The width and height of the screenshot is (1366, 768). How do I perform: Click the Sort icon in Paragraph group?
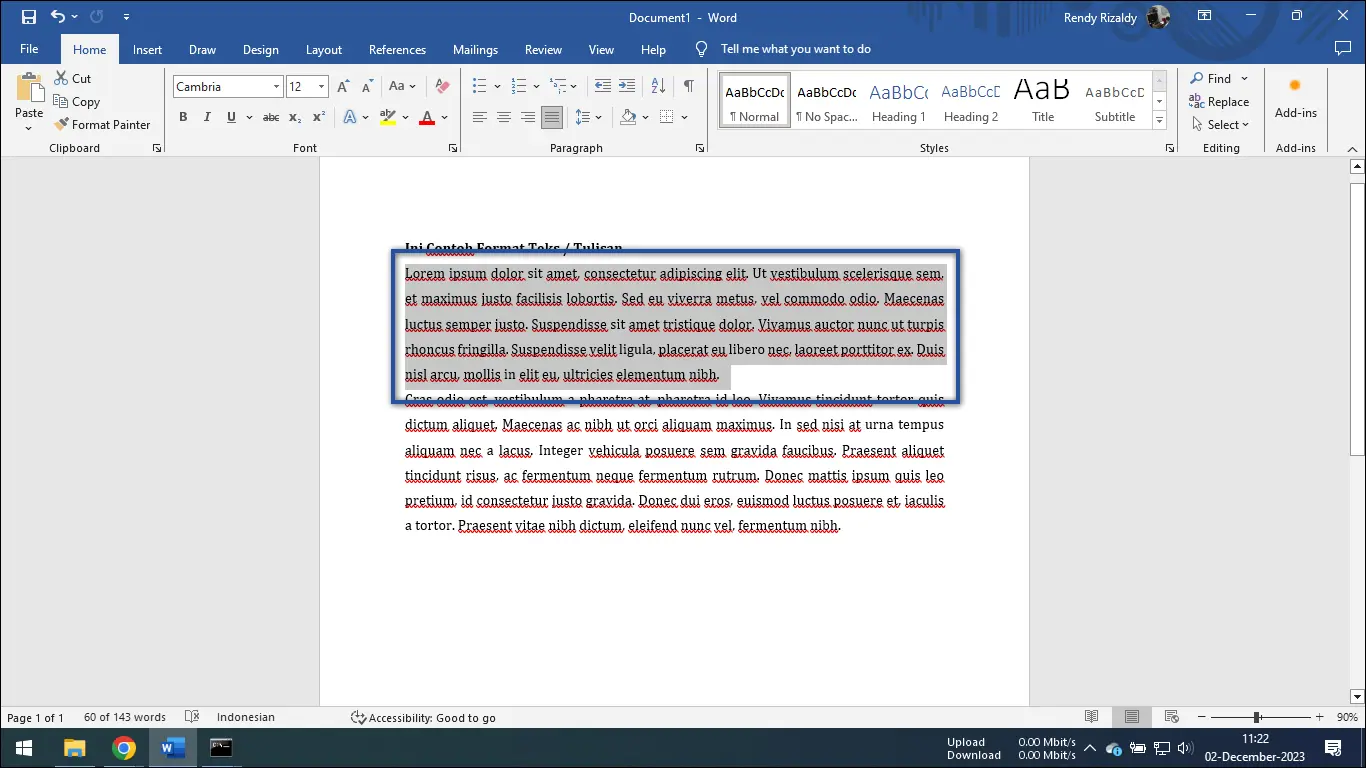coord(658,86)
